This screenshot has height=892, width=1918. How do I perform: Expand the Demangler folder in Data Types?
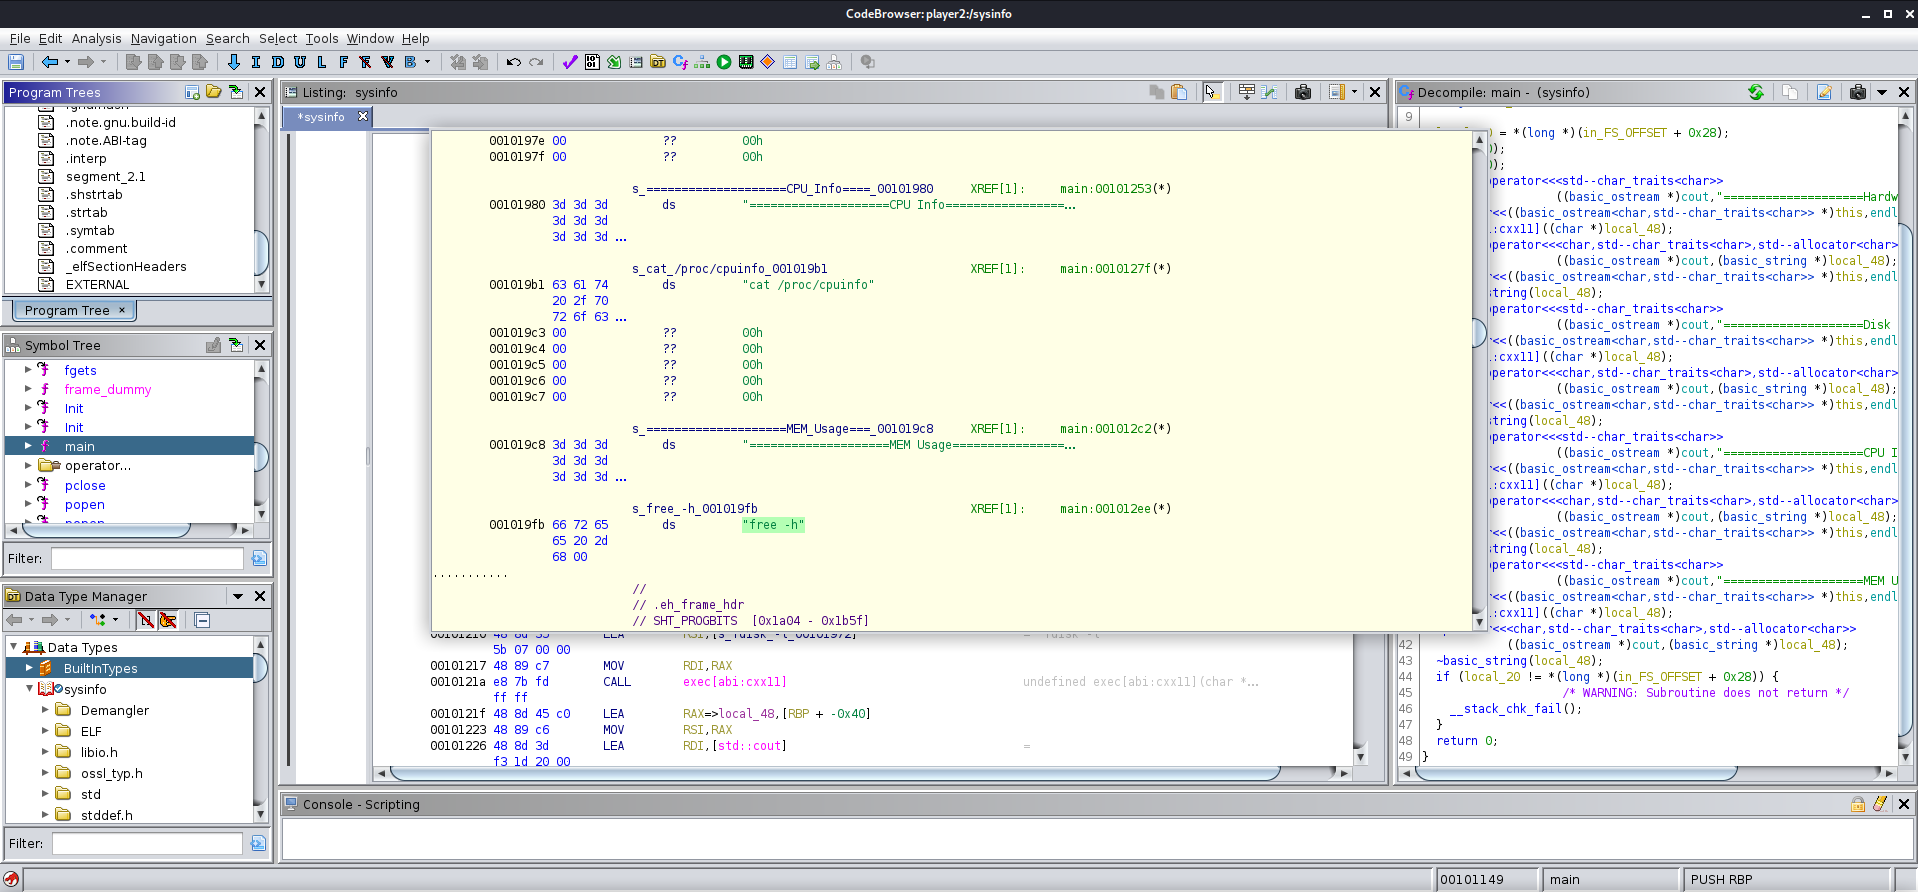(45, 710)
